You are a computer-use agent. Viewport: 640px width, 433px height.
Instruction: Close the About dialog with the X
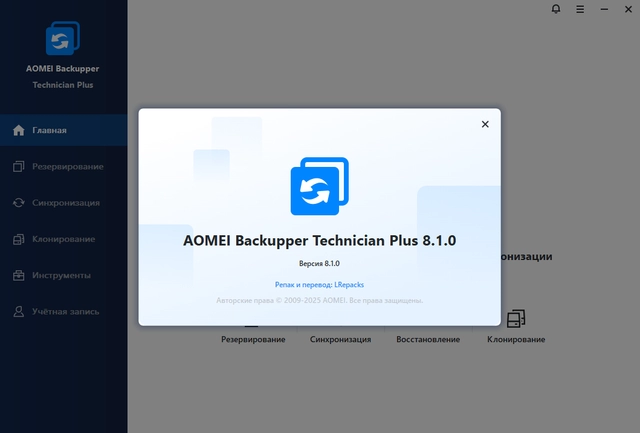point(485,124)
